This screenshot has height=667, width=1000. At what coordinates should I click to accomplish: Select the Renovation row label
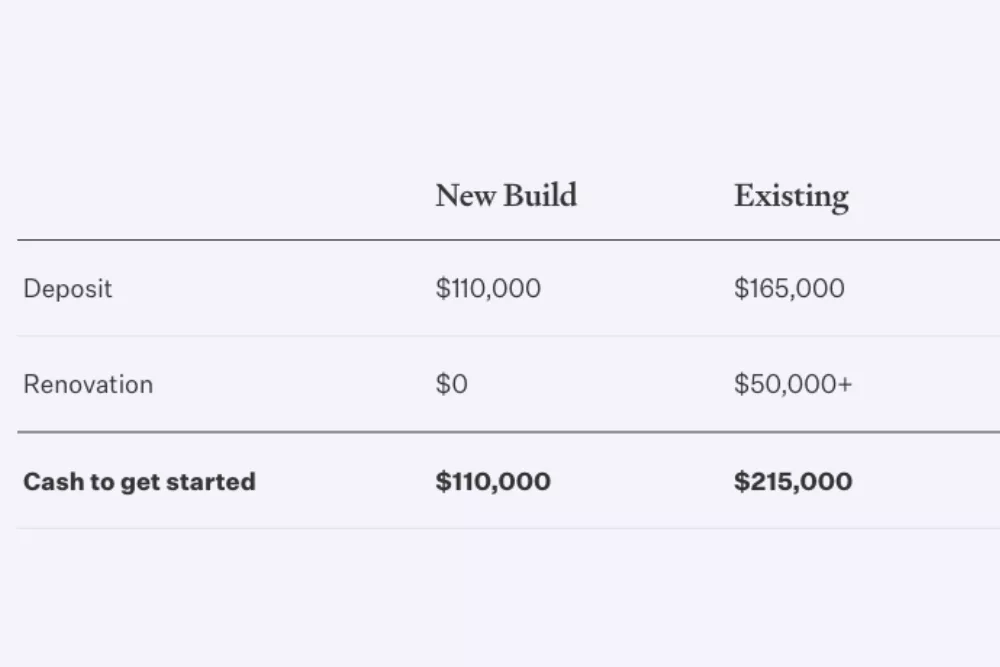point(88,385)
